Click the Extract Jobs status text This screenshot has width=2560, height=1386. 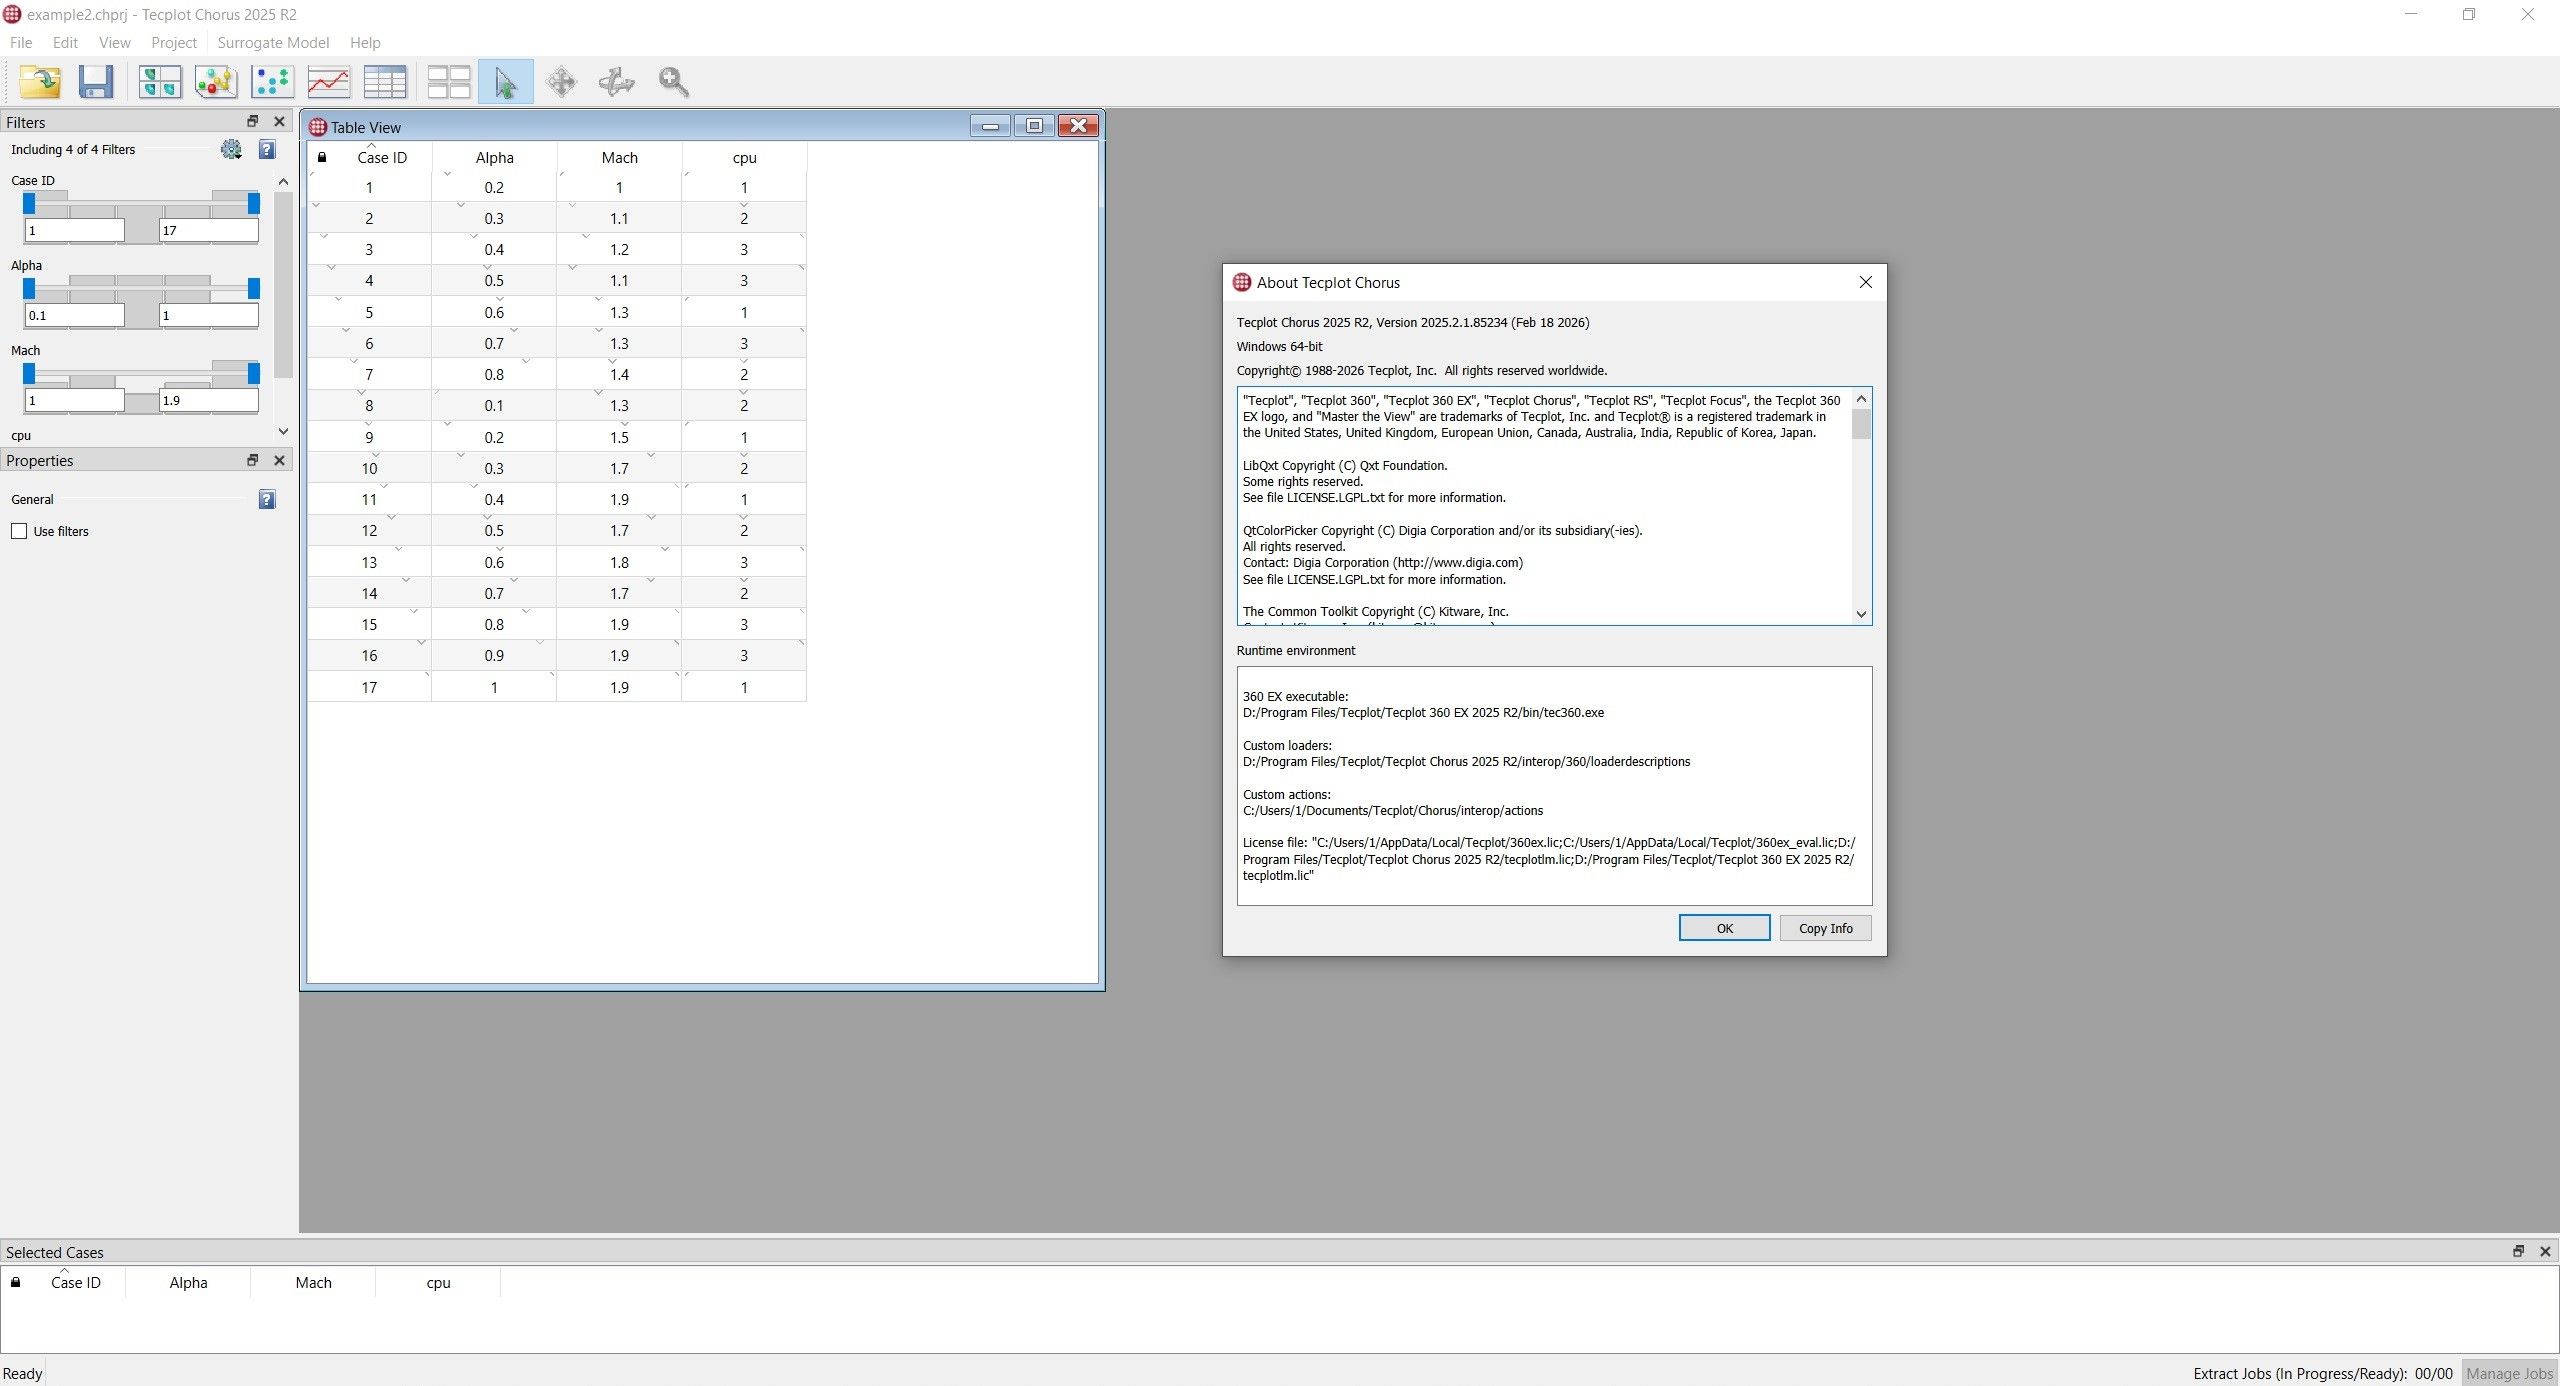click(x=2322, y=1373)
